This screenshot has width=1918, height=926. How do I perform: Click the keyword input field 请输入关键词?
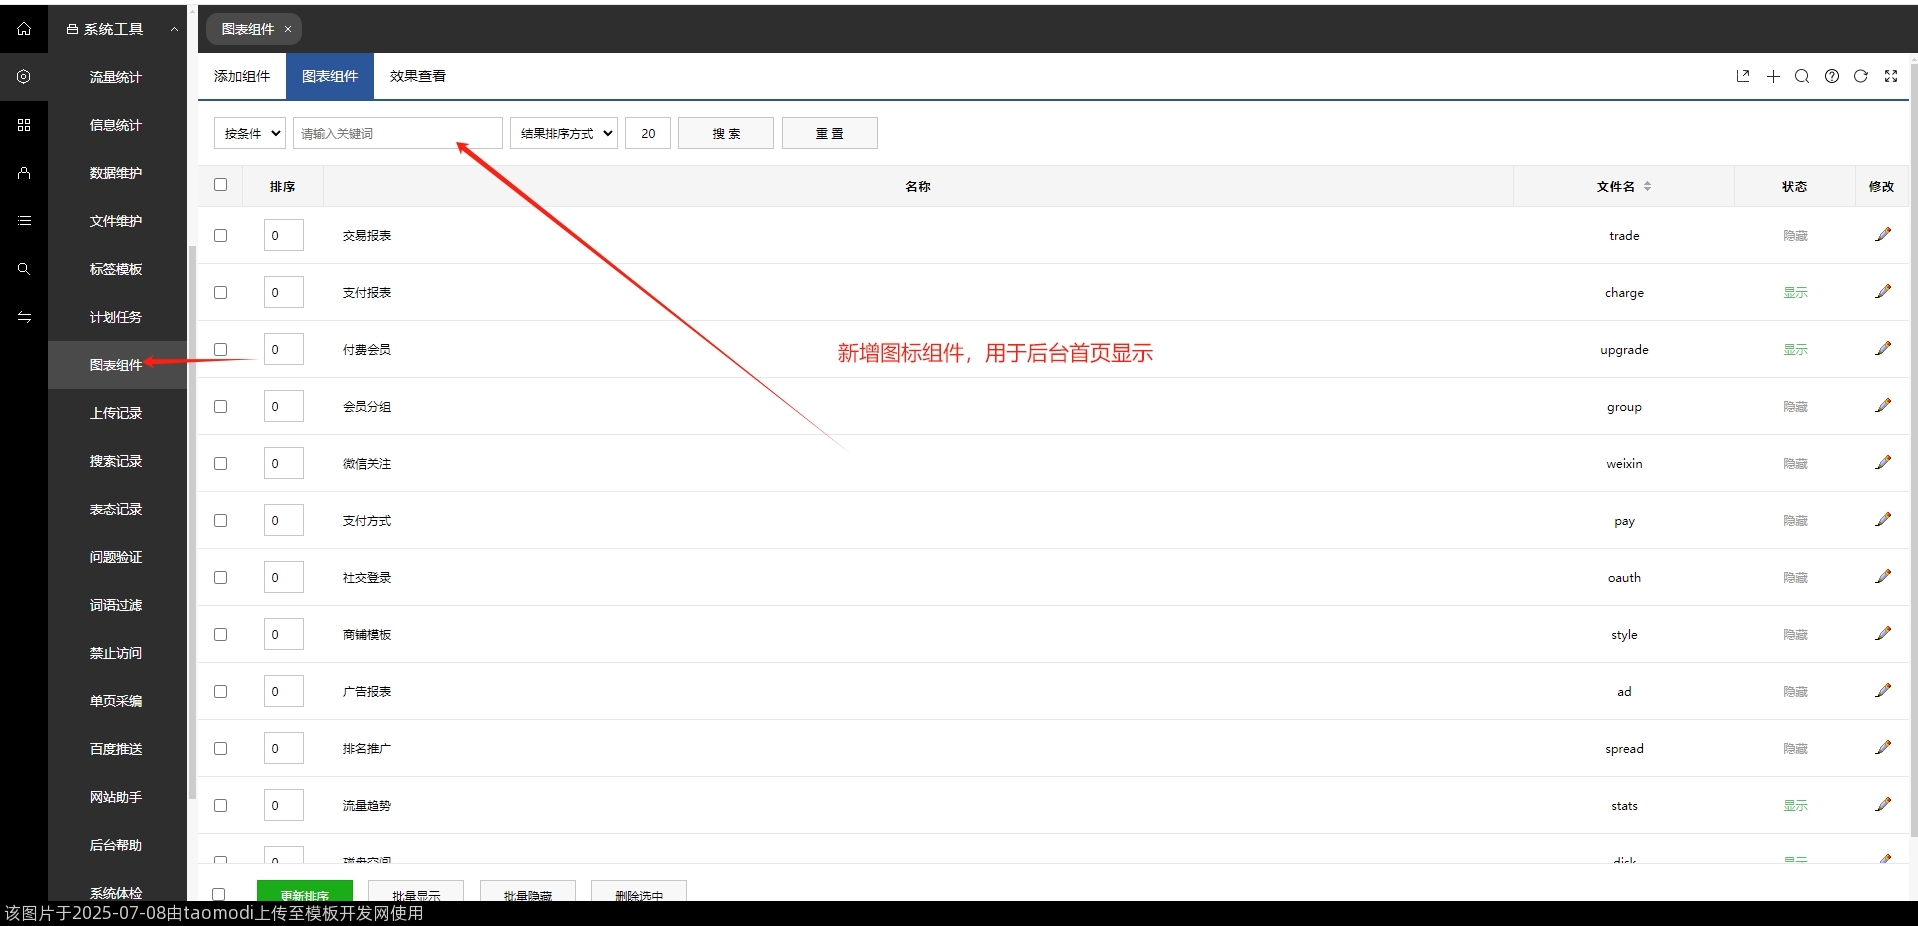point(396,133)
